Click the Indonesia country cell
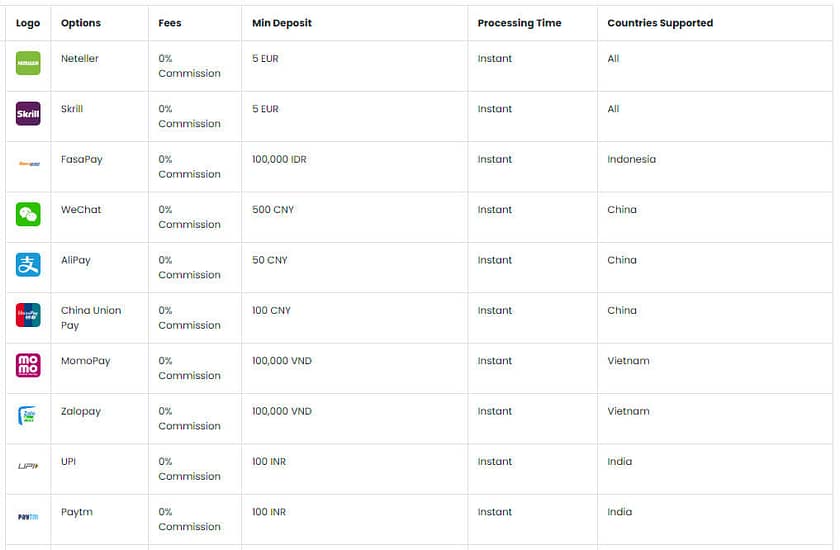 (x=631, y=160)
